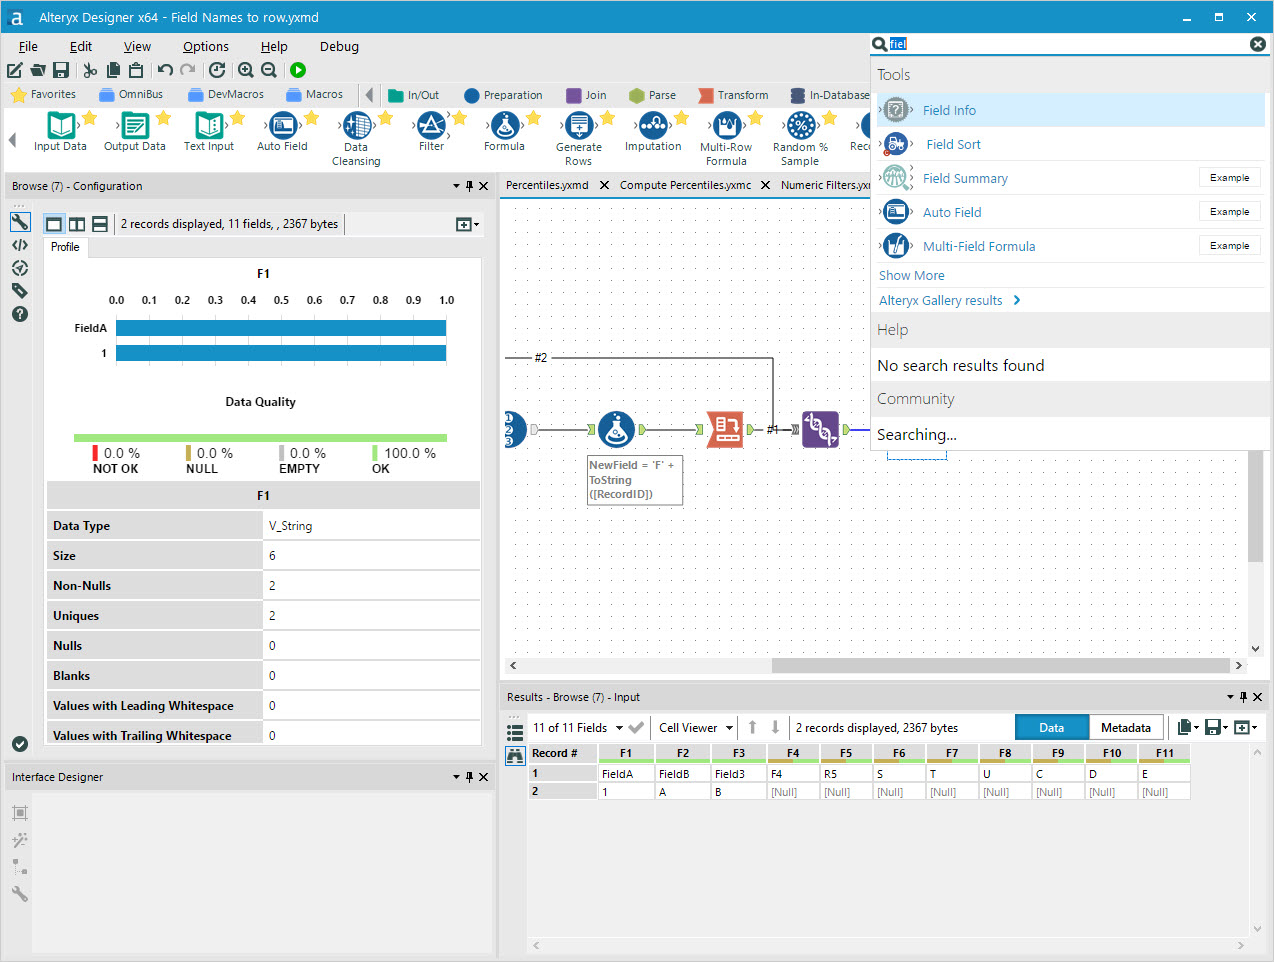The image size is (1274, 962).
Task: Select Field Info from search results
Action: pos(1071,110)
